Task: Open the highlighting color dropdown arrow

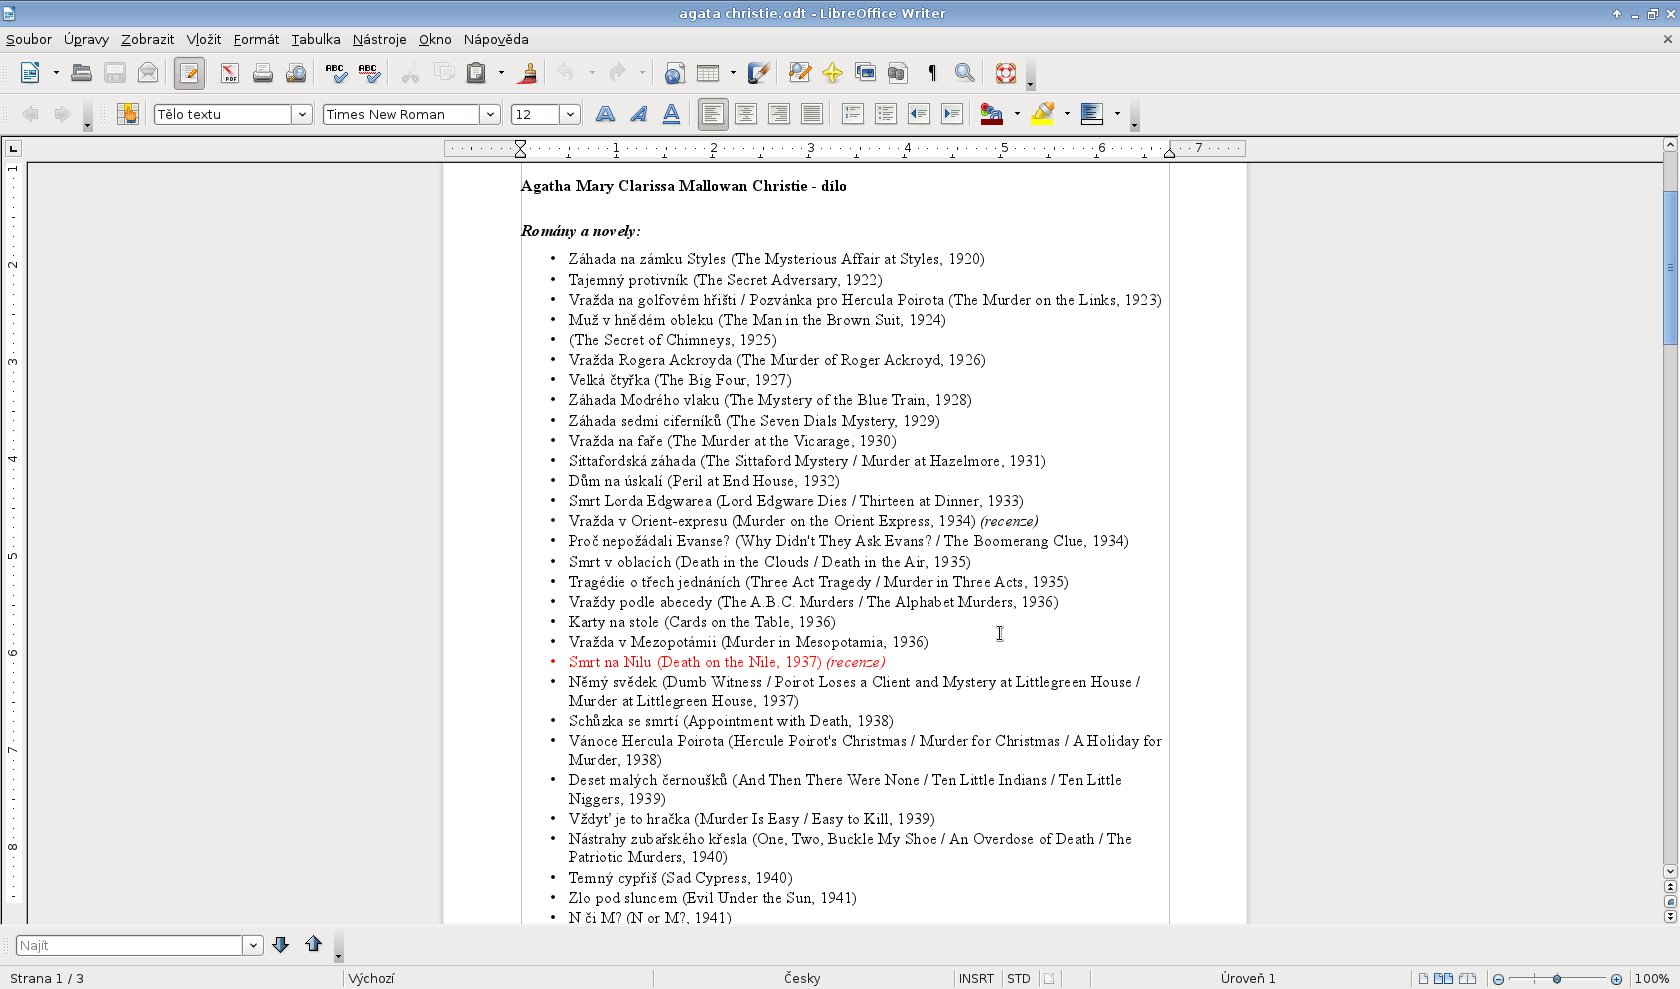Action: click(1067, 114)
